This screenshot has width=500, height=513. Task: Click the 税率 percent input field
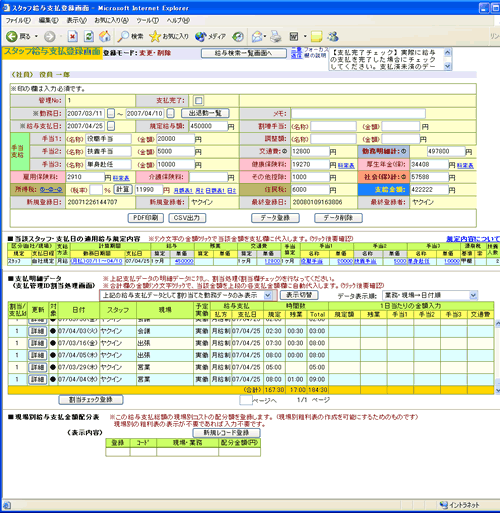pyautogui.click(x=96, y=190)
